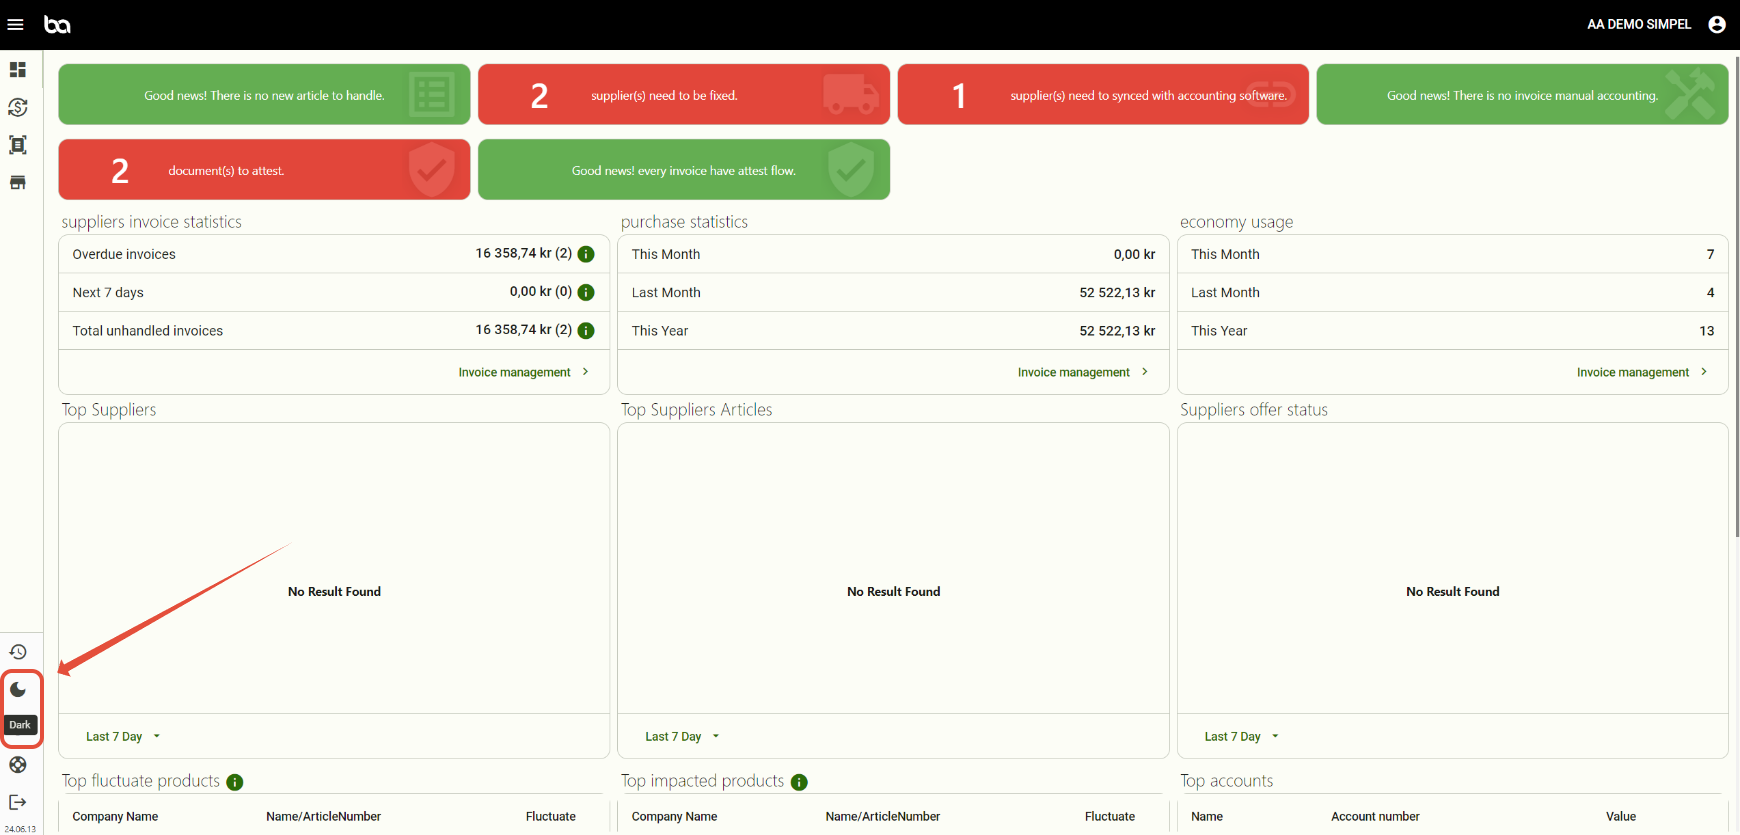Image resolution: width=1740 pixels, height=835 pixels.
Task: Open the every invoice have attest flow card
Action: click(x=684, y=169)
